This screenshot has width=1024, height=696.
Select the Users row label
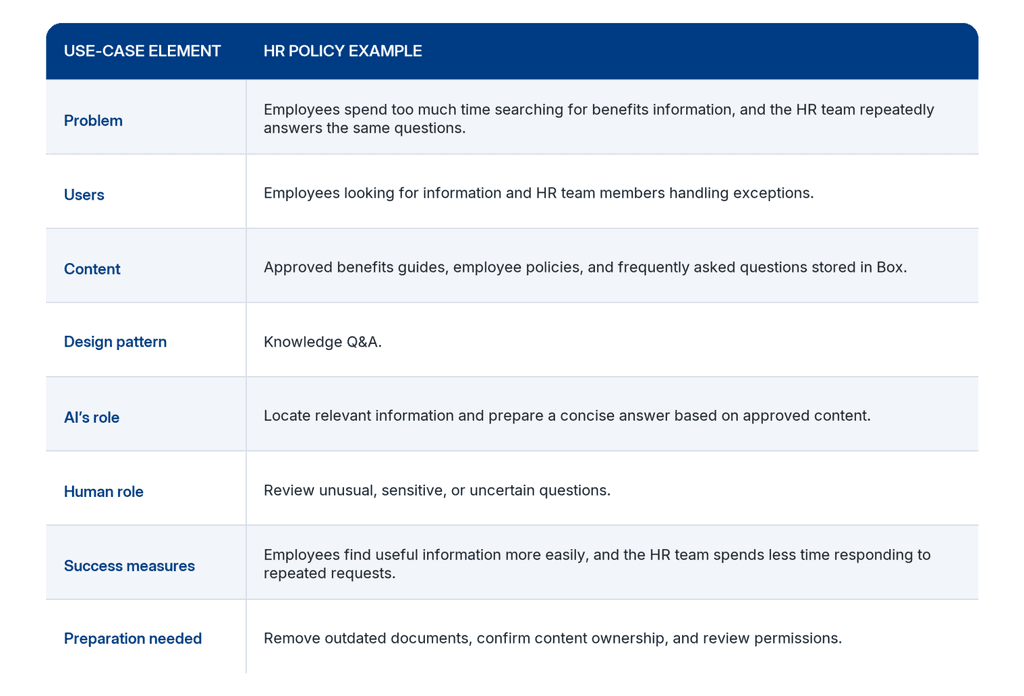84,195
